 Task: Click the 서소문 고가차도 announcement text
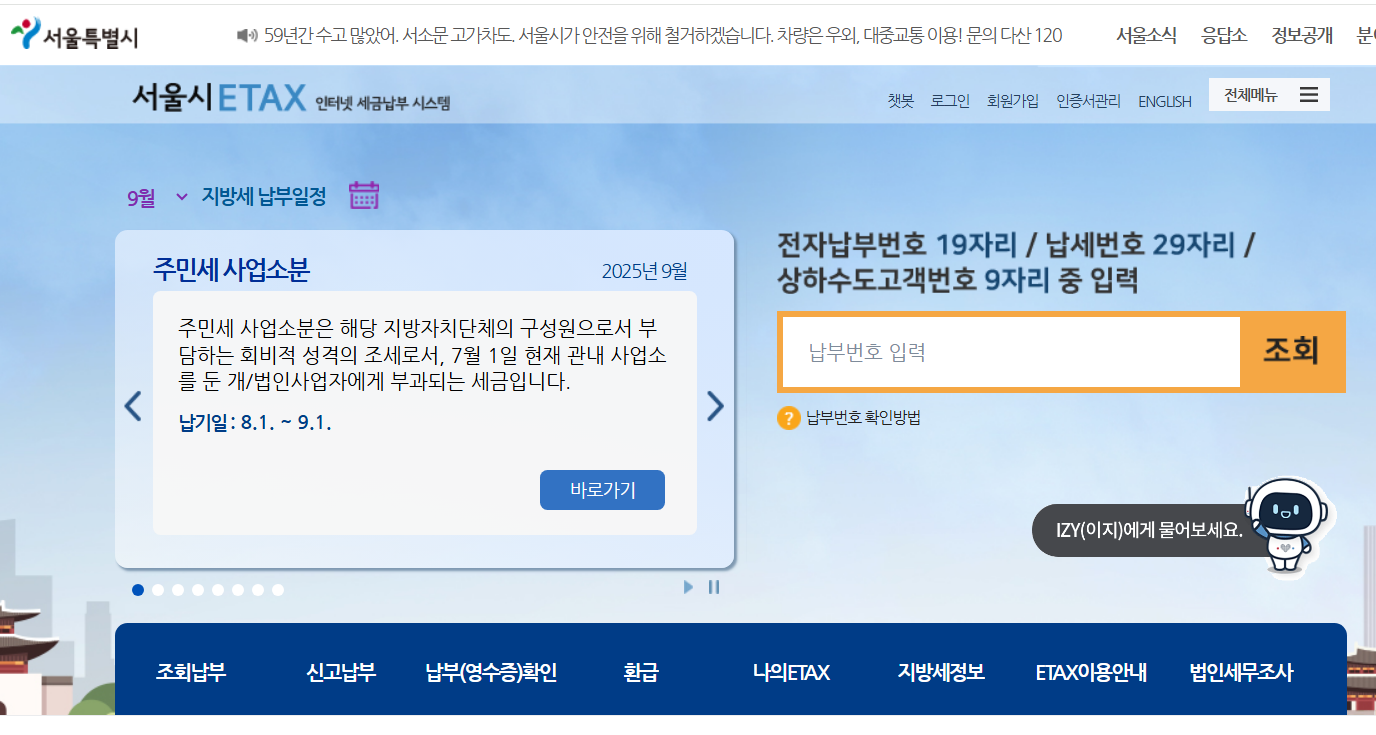click(663, 36)
